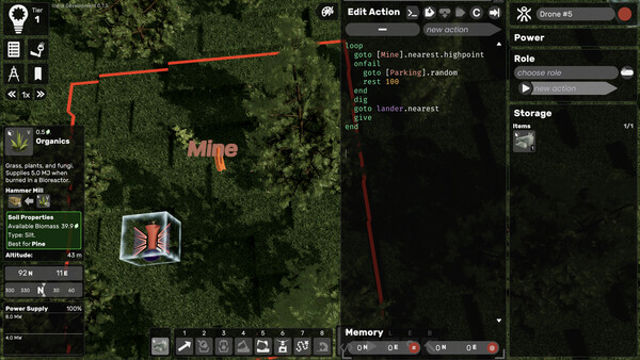Select hotbar slot 7 path tool
The image size is (640, 360).
pos(302,347)
